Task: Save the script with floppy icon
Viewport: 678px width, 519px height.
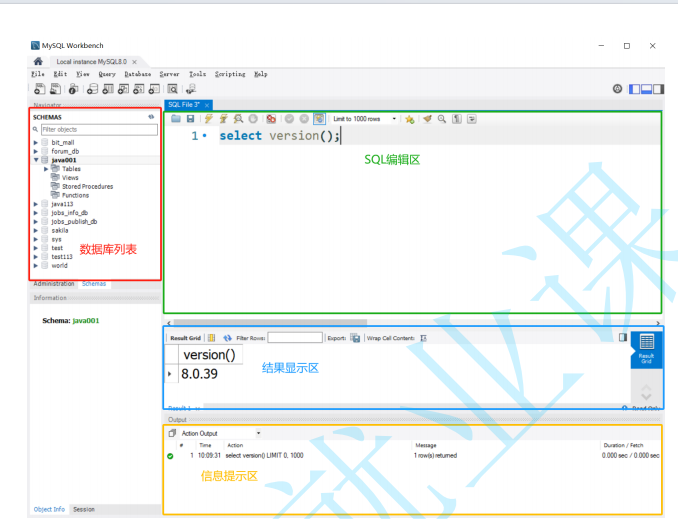Action: tap(190, 119)
